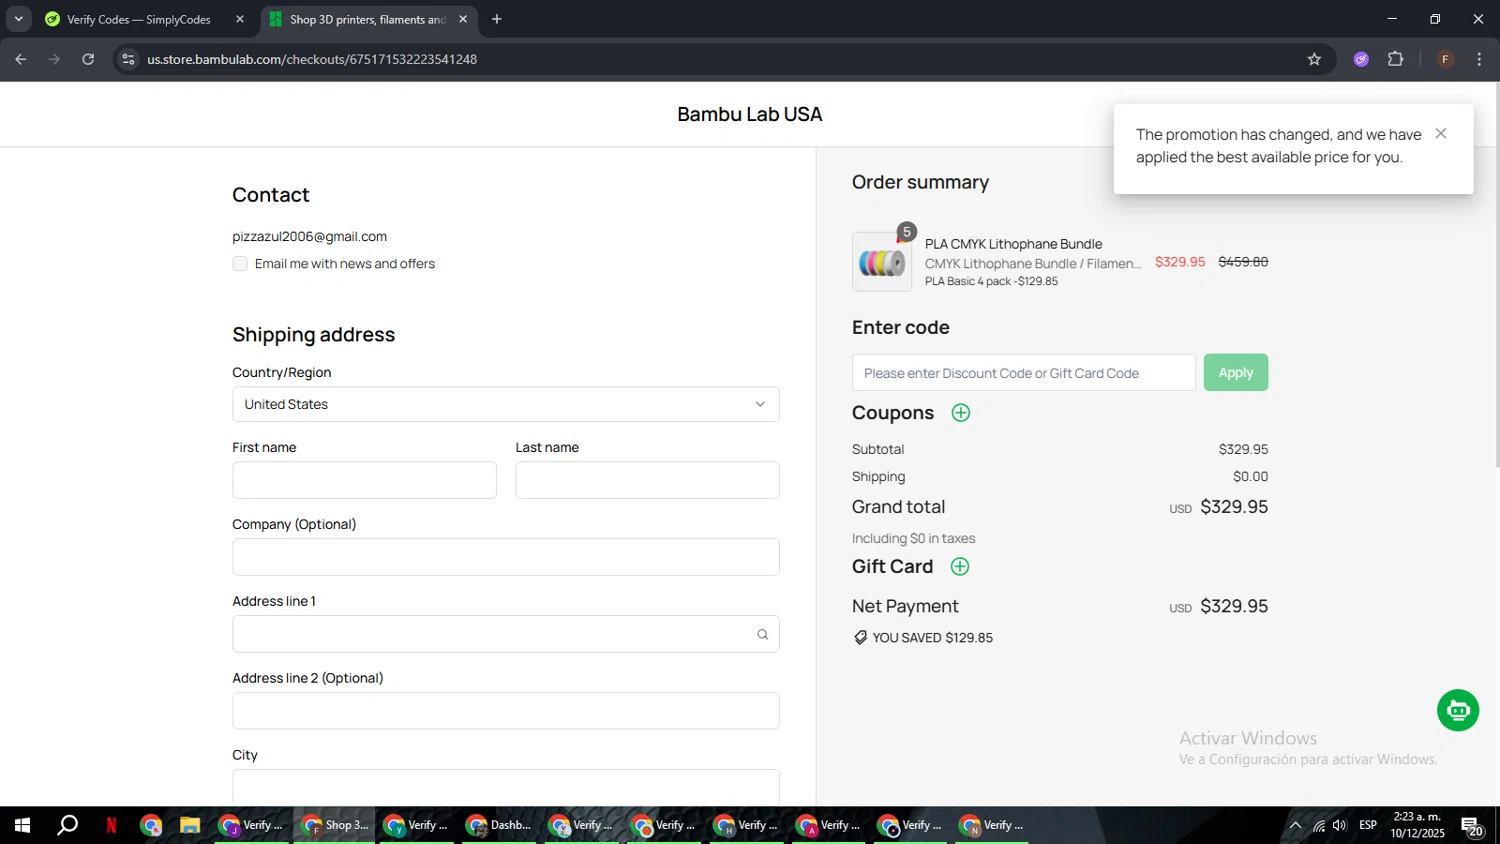Image resolution: width=1500 pixels, height=844 pixels.
Task: Dismiss the promotion changed notification
Action: 1441,134
